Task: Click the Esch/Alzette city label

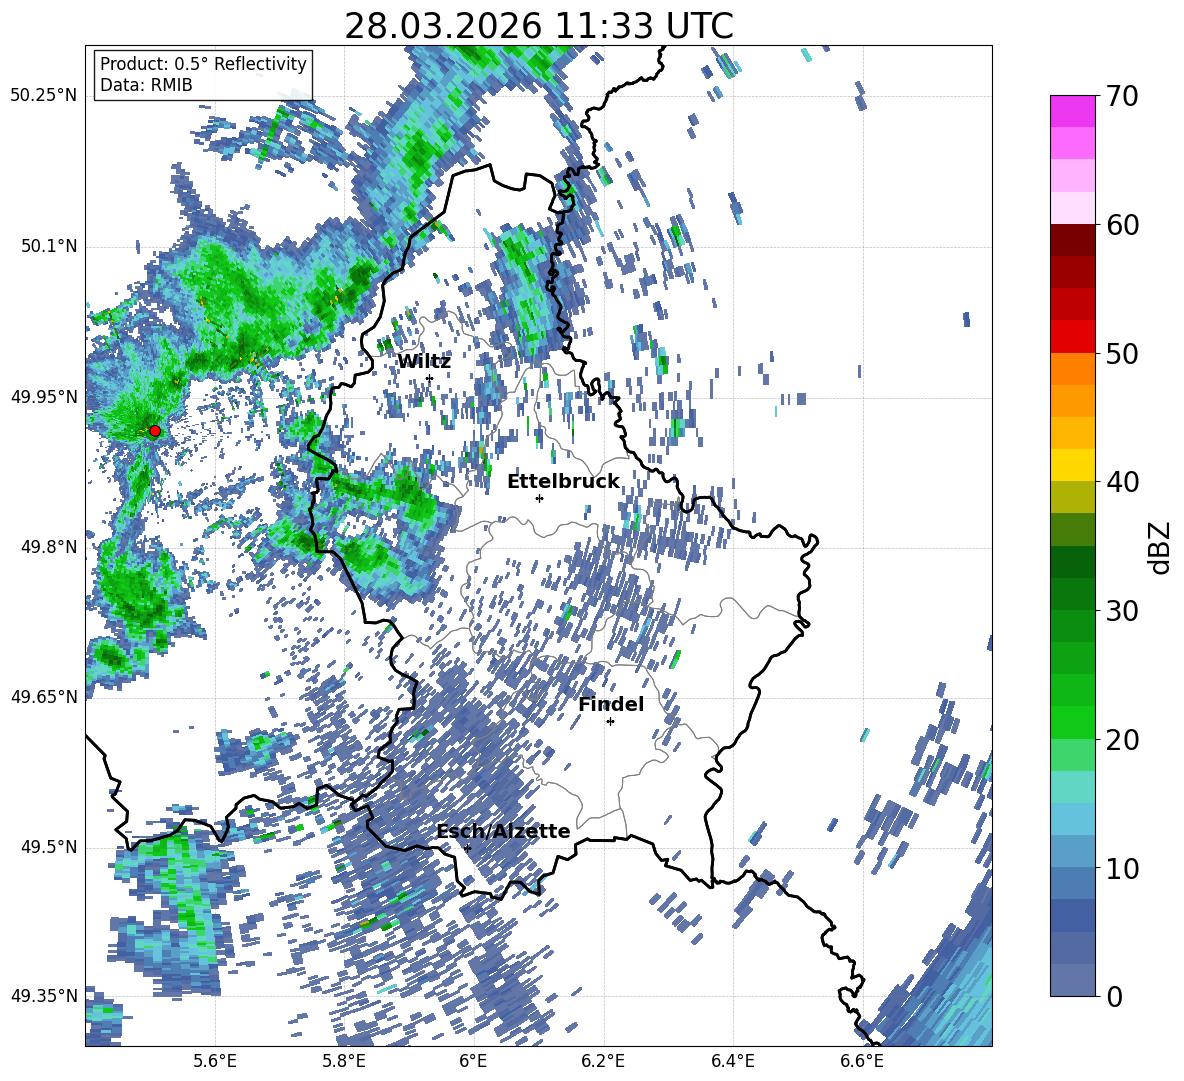Action: (x=503, y=831)
